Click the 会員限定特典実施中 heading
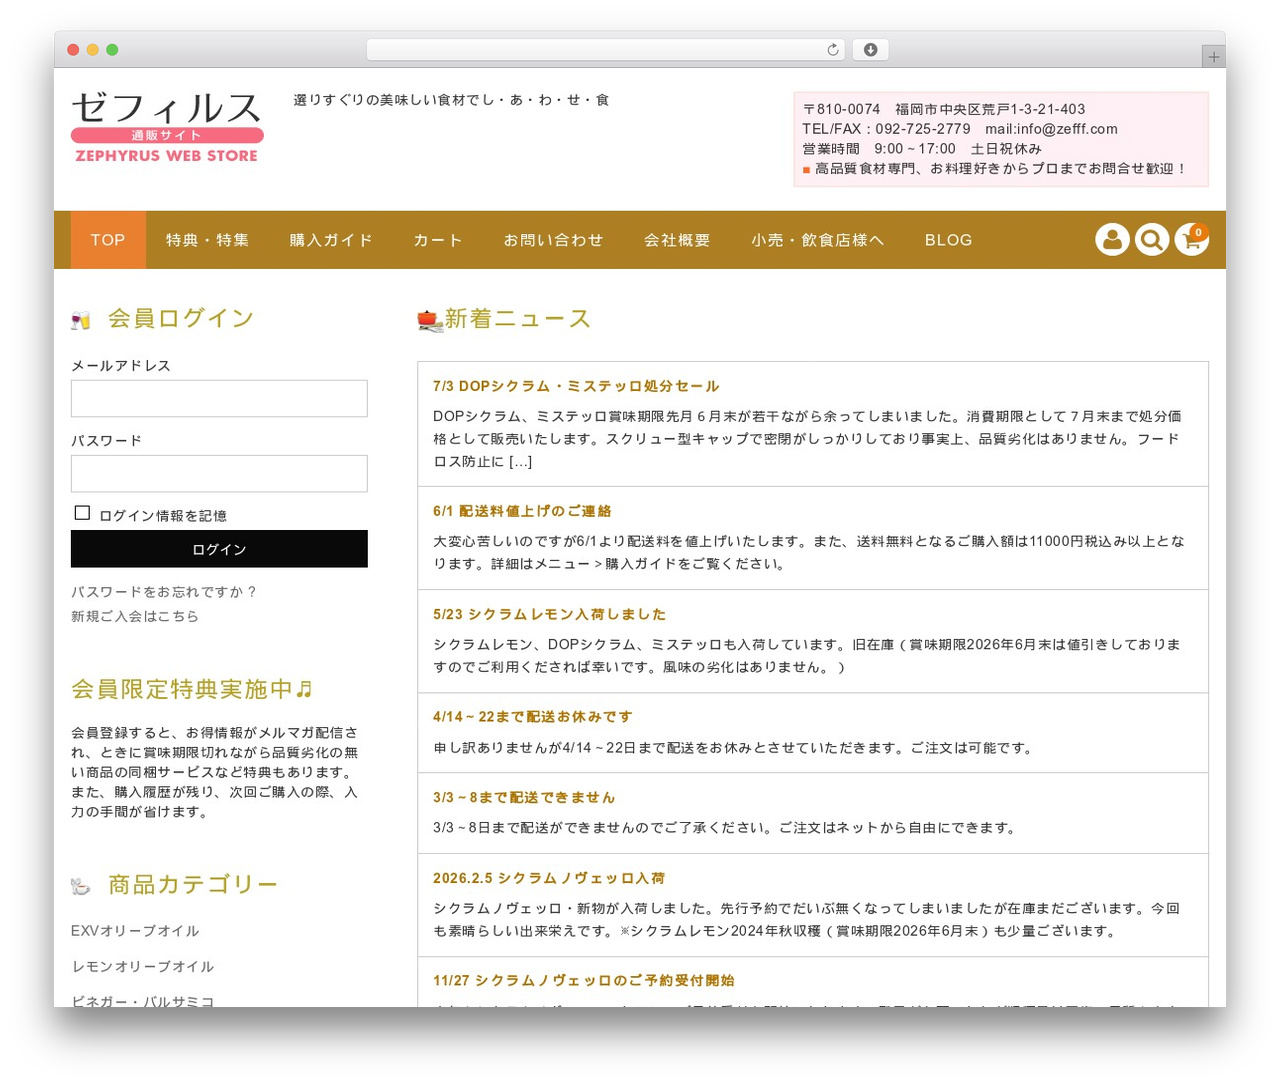This screenshot has width=1280, height=1084. point(192,689)
